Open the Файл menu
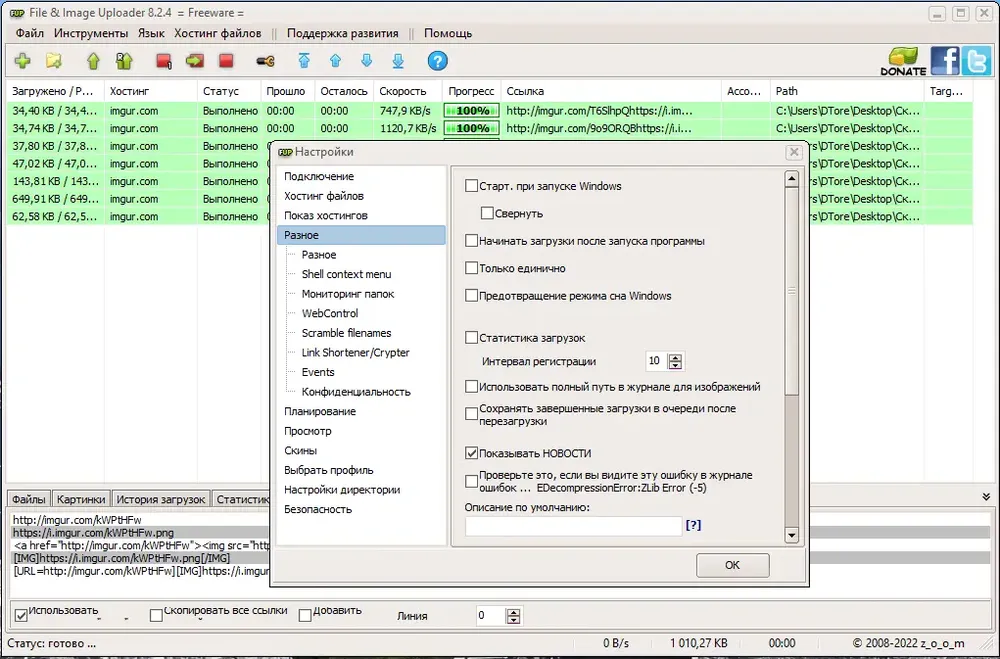Image resolution: width=1000 pixels, height=659 pixels. 30,33
